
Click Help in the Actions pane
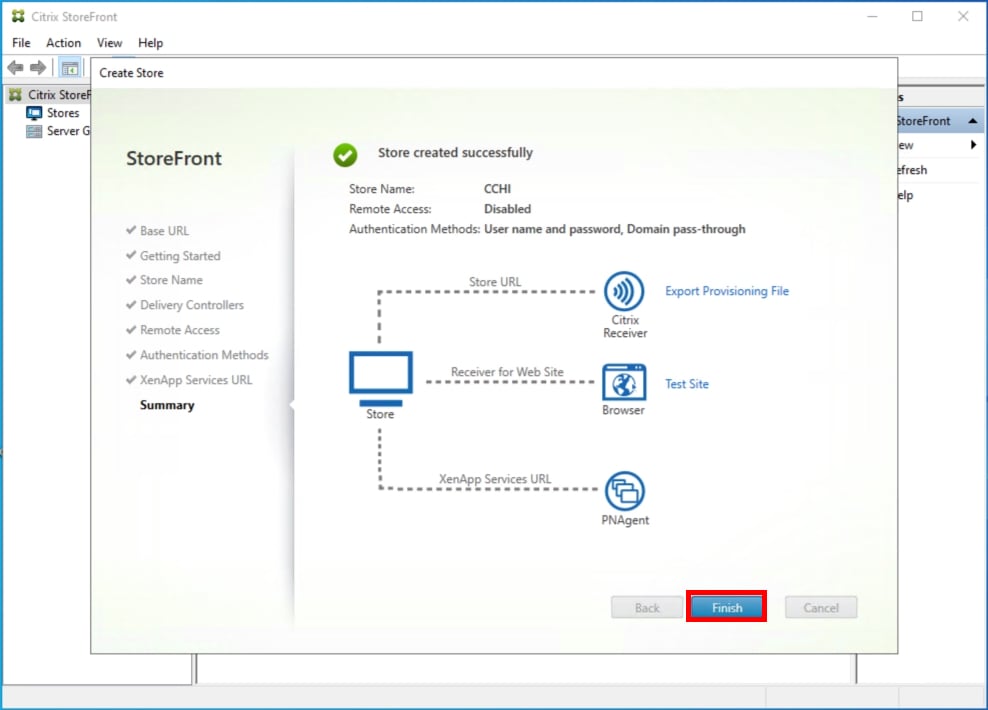tap(905, 195)
